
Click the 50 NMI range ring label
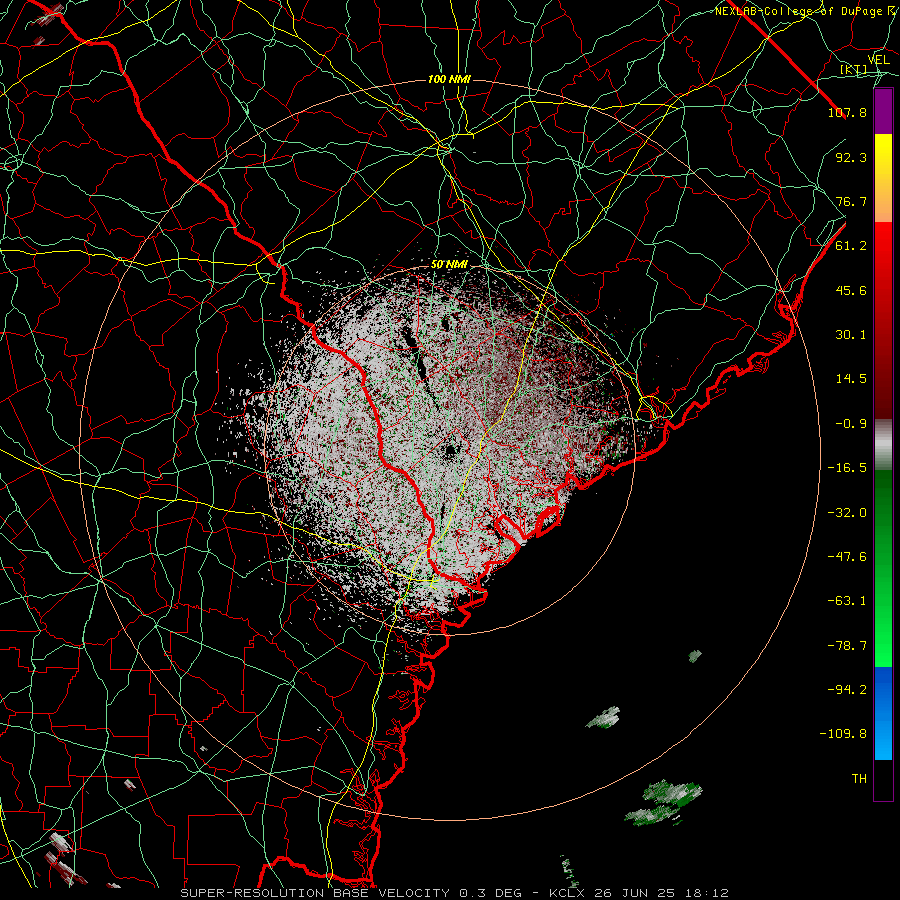[x=449, y=265]
